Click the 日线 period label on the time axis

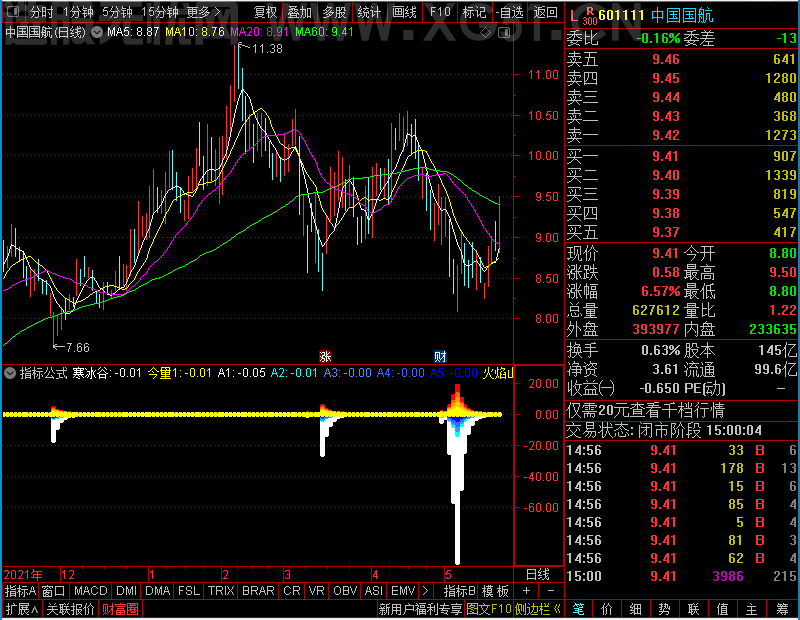tap(538, 575)
